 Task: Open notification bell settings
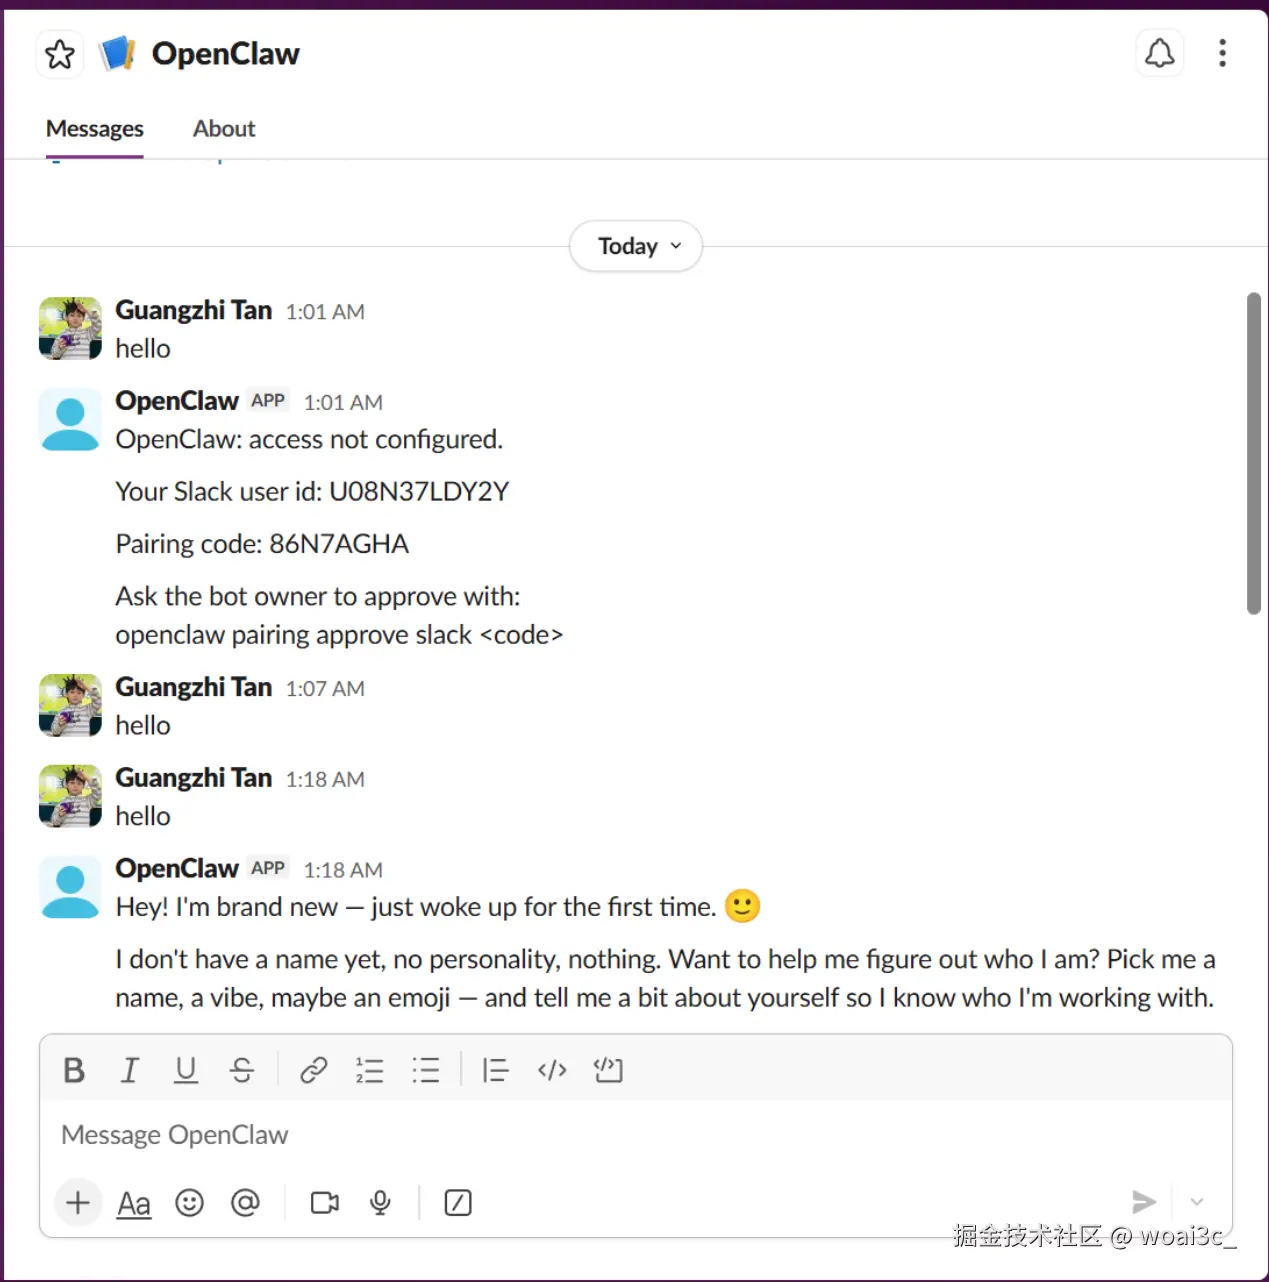click(x=1159, y=53)
